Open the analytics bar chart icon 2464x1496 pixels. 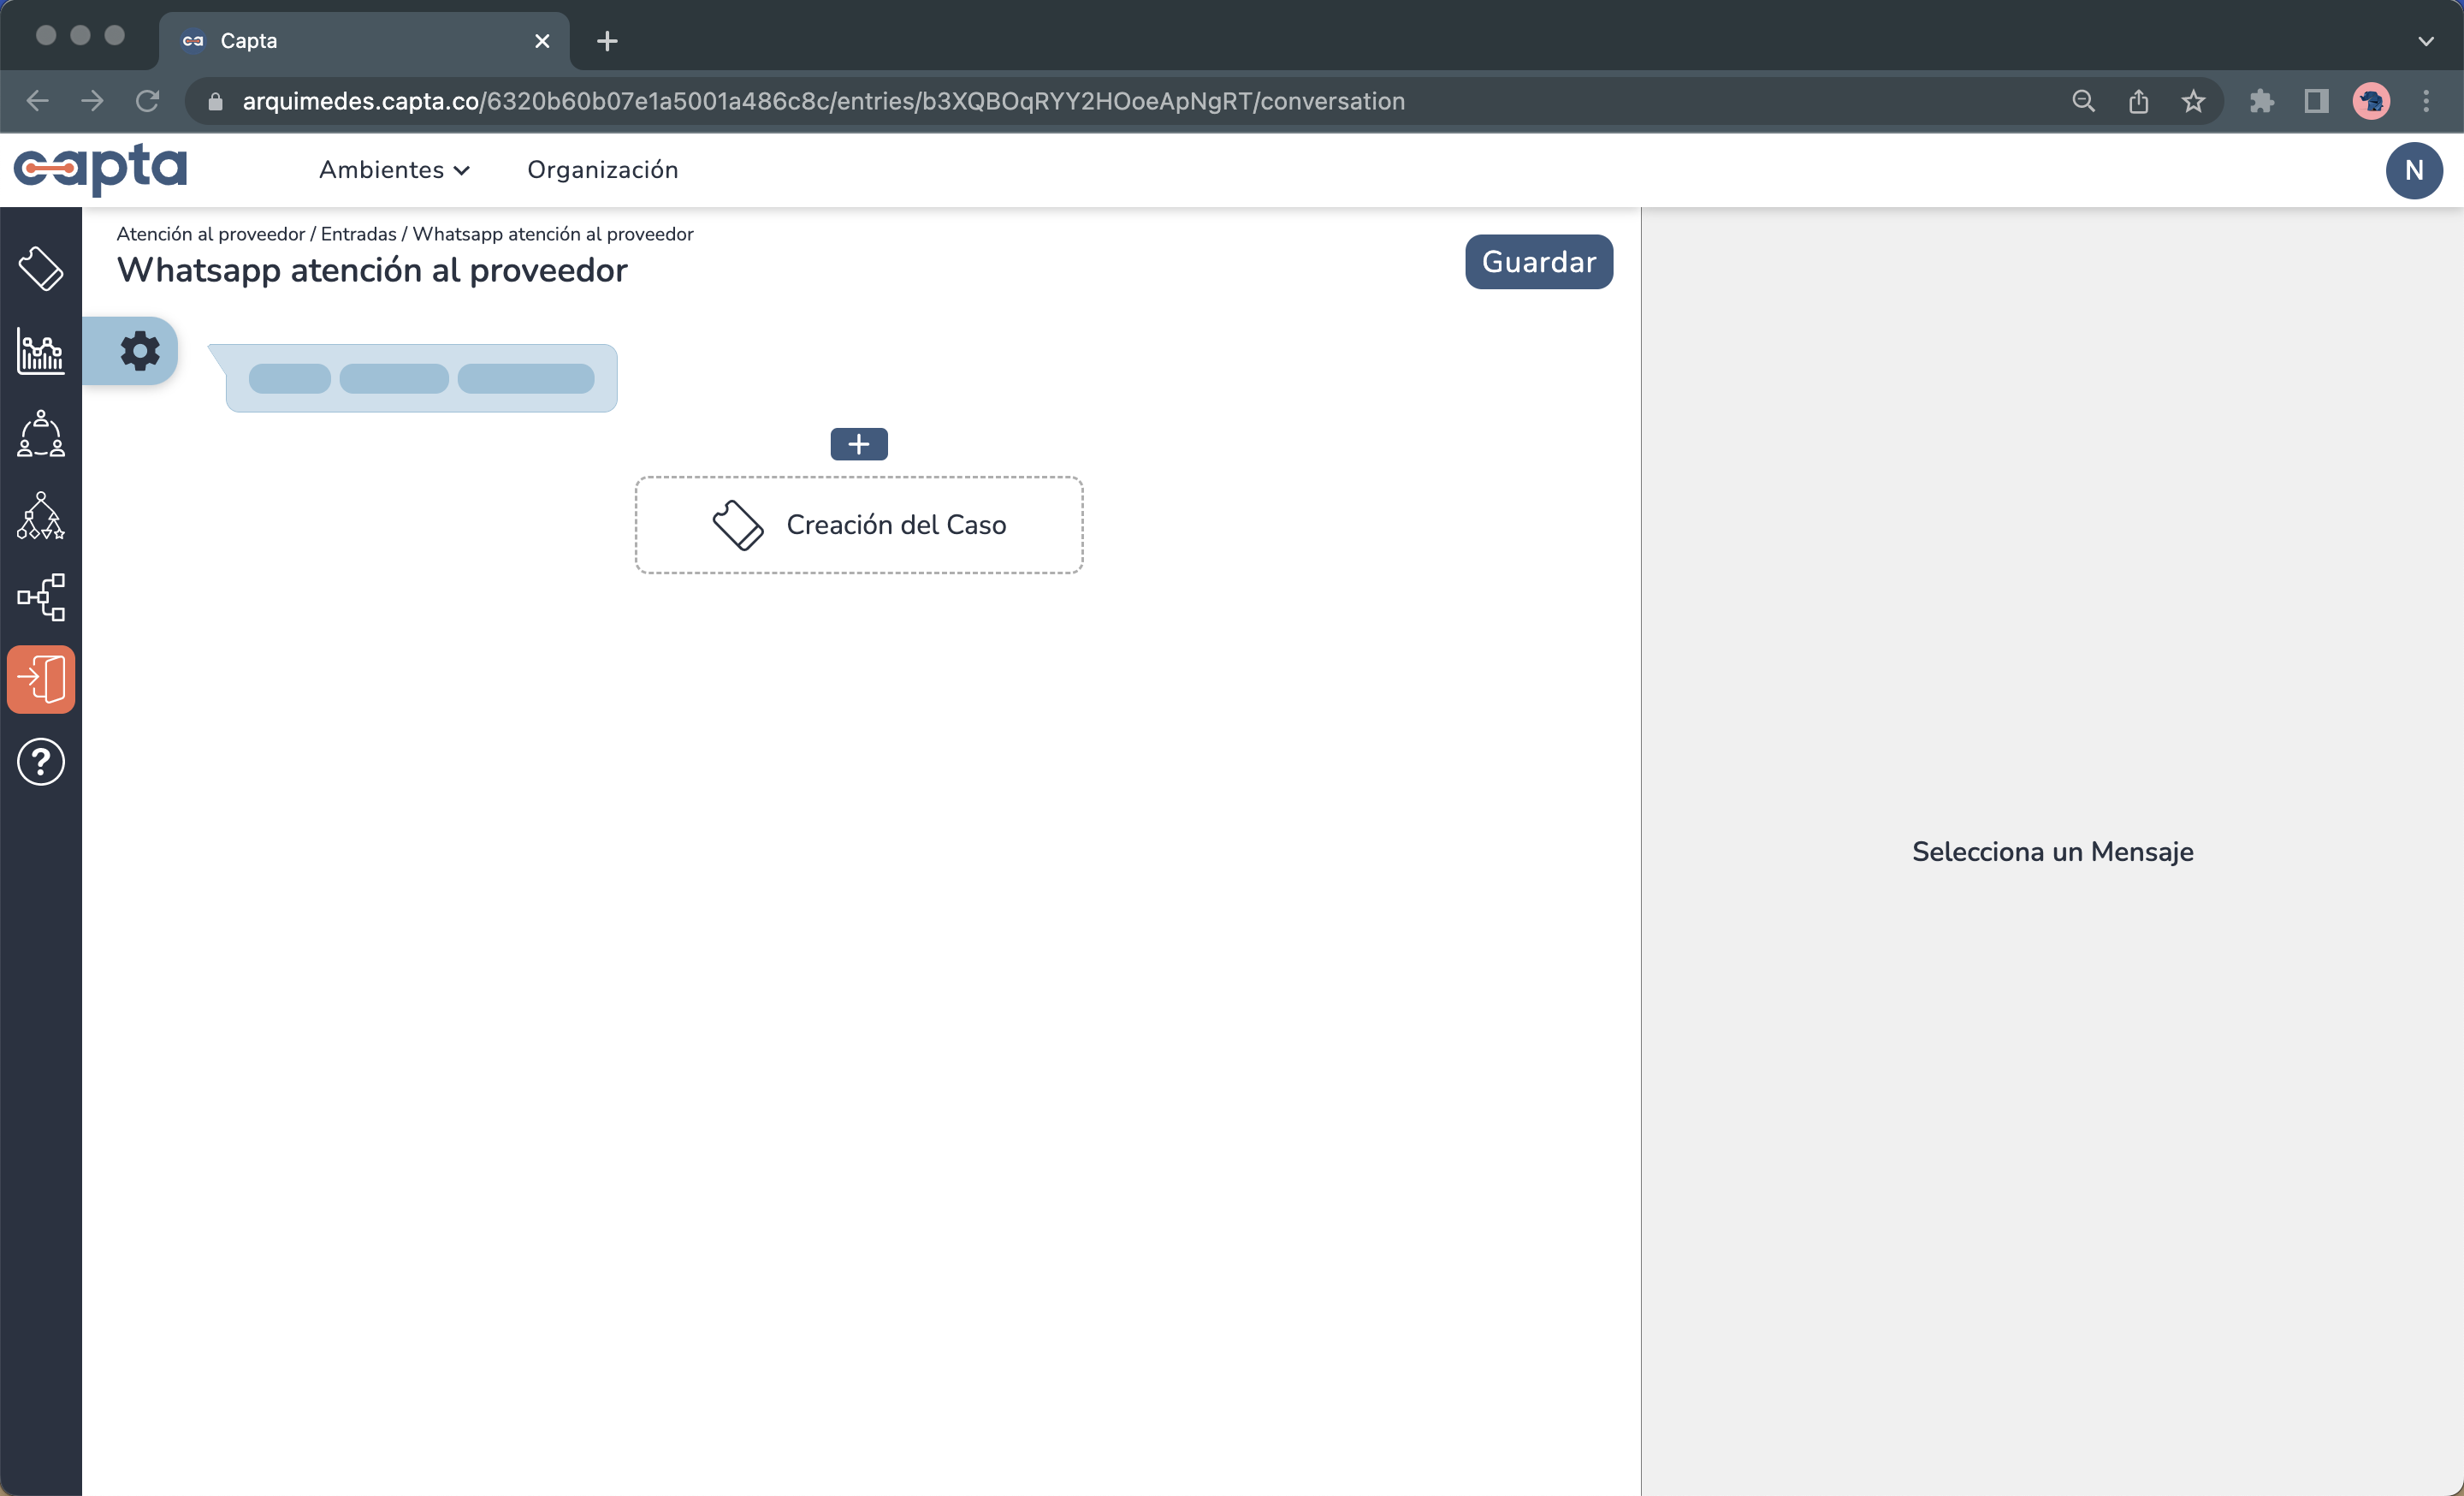[41, 351]
